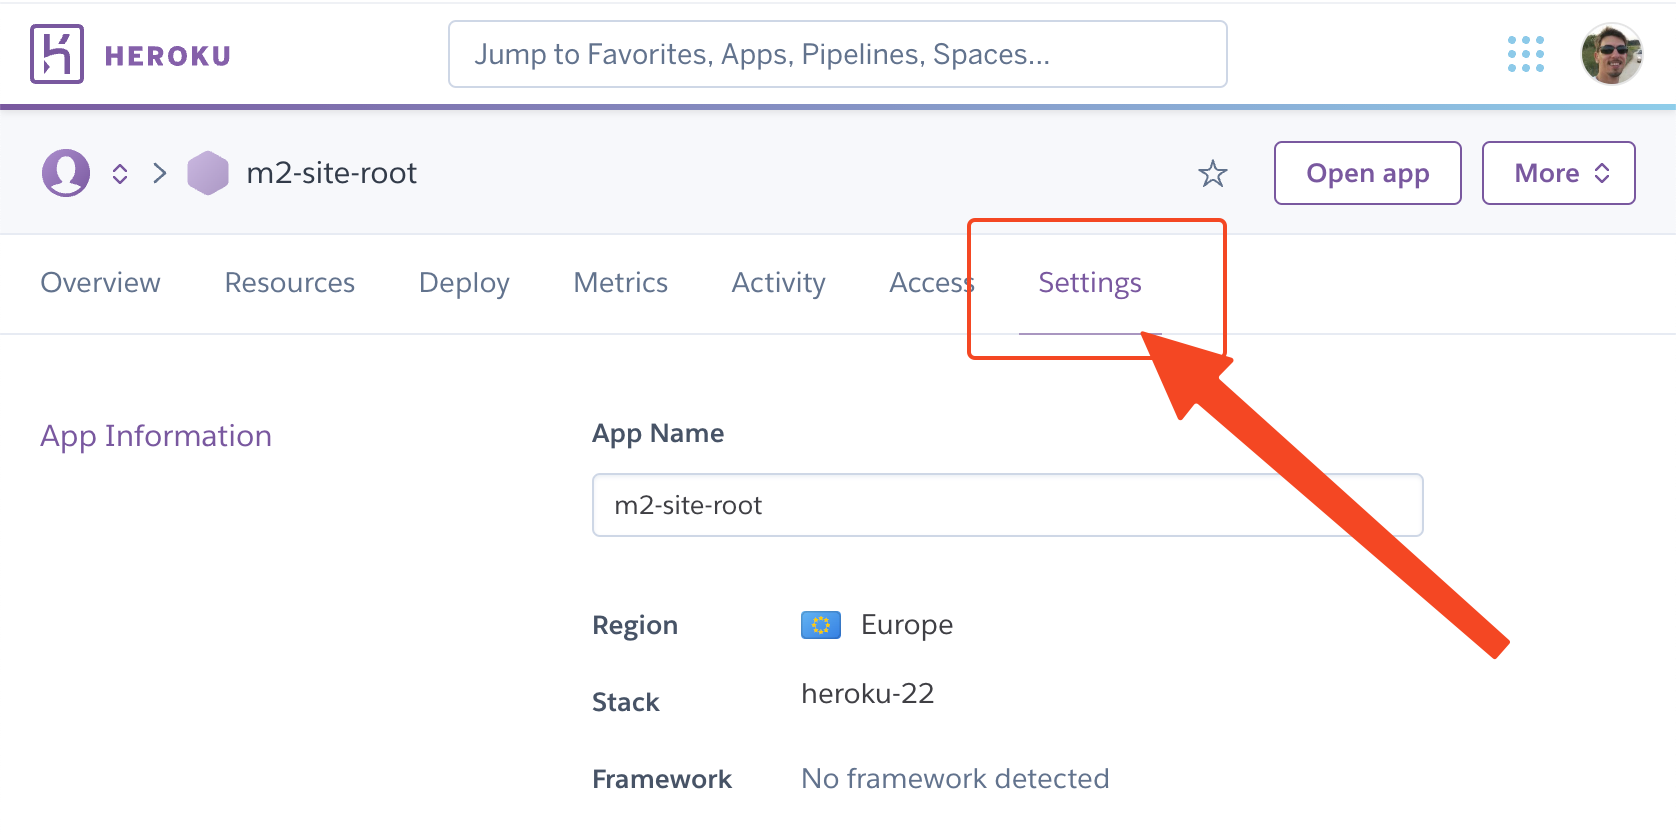Click the Heroku logo icon
This screenshot has height=836, width=1676.
pos(57,54)
